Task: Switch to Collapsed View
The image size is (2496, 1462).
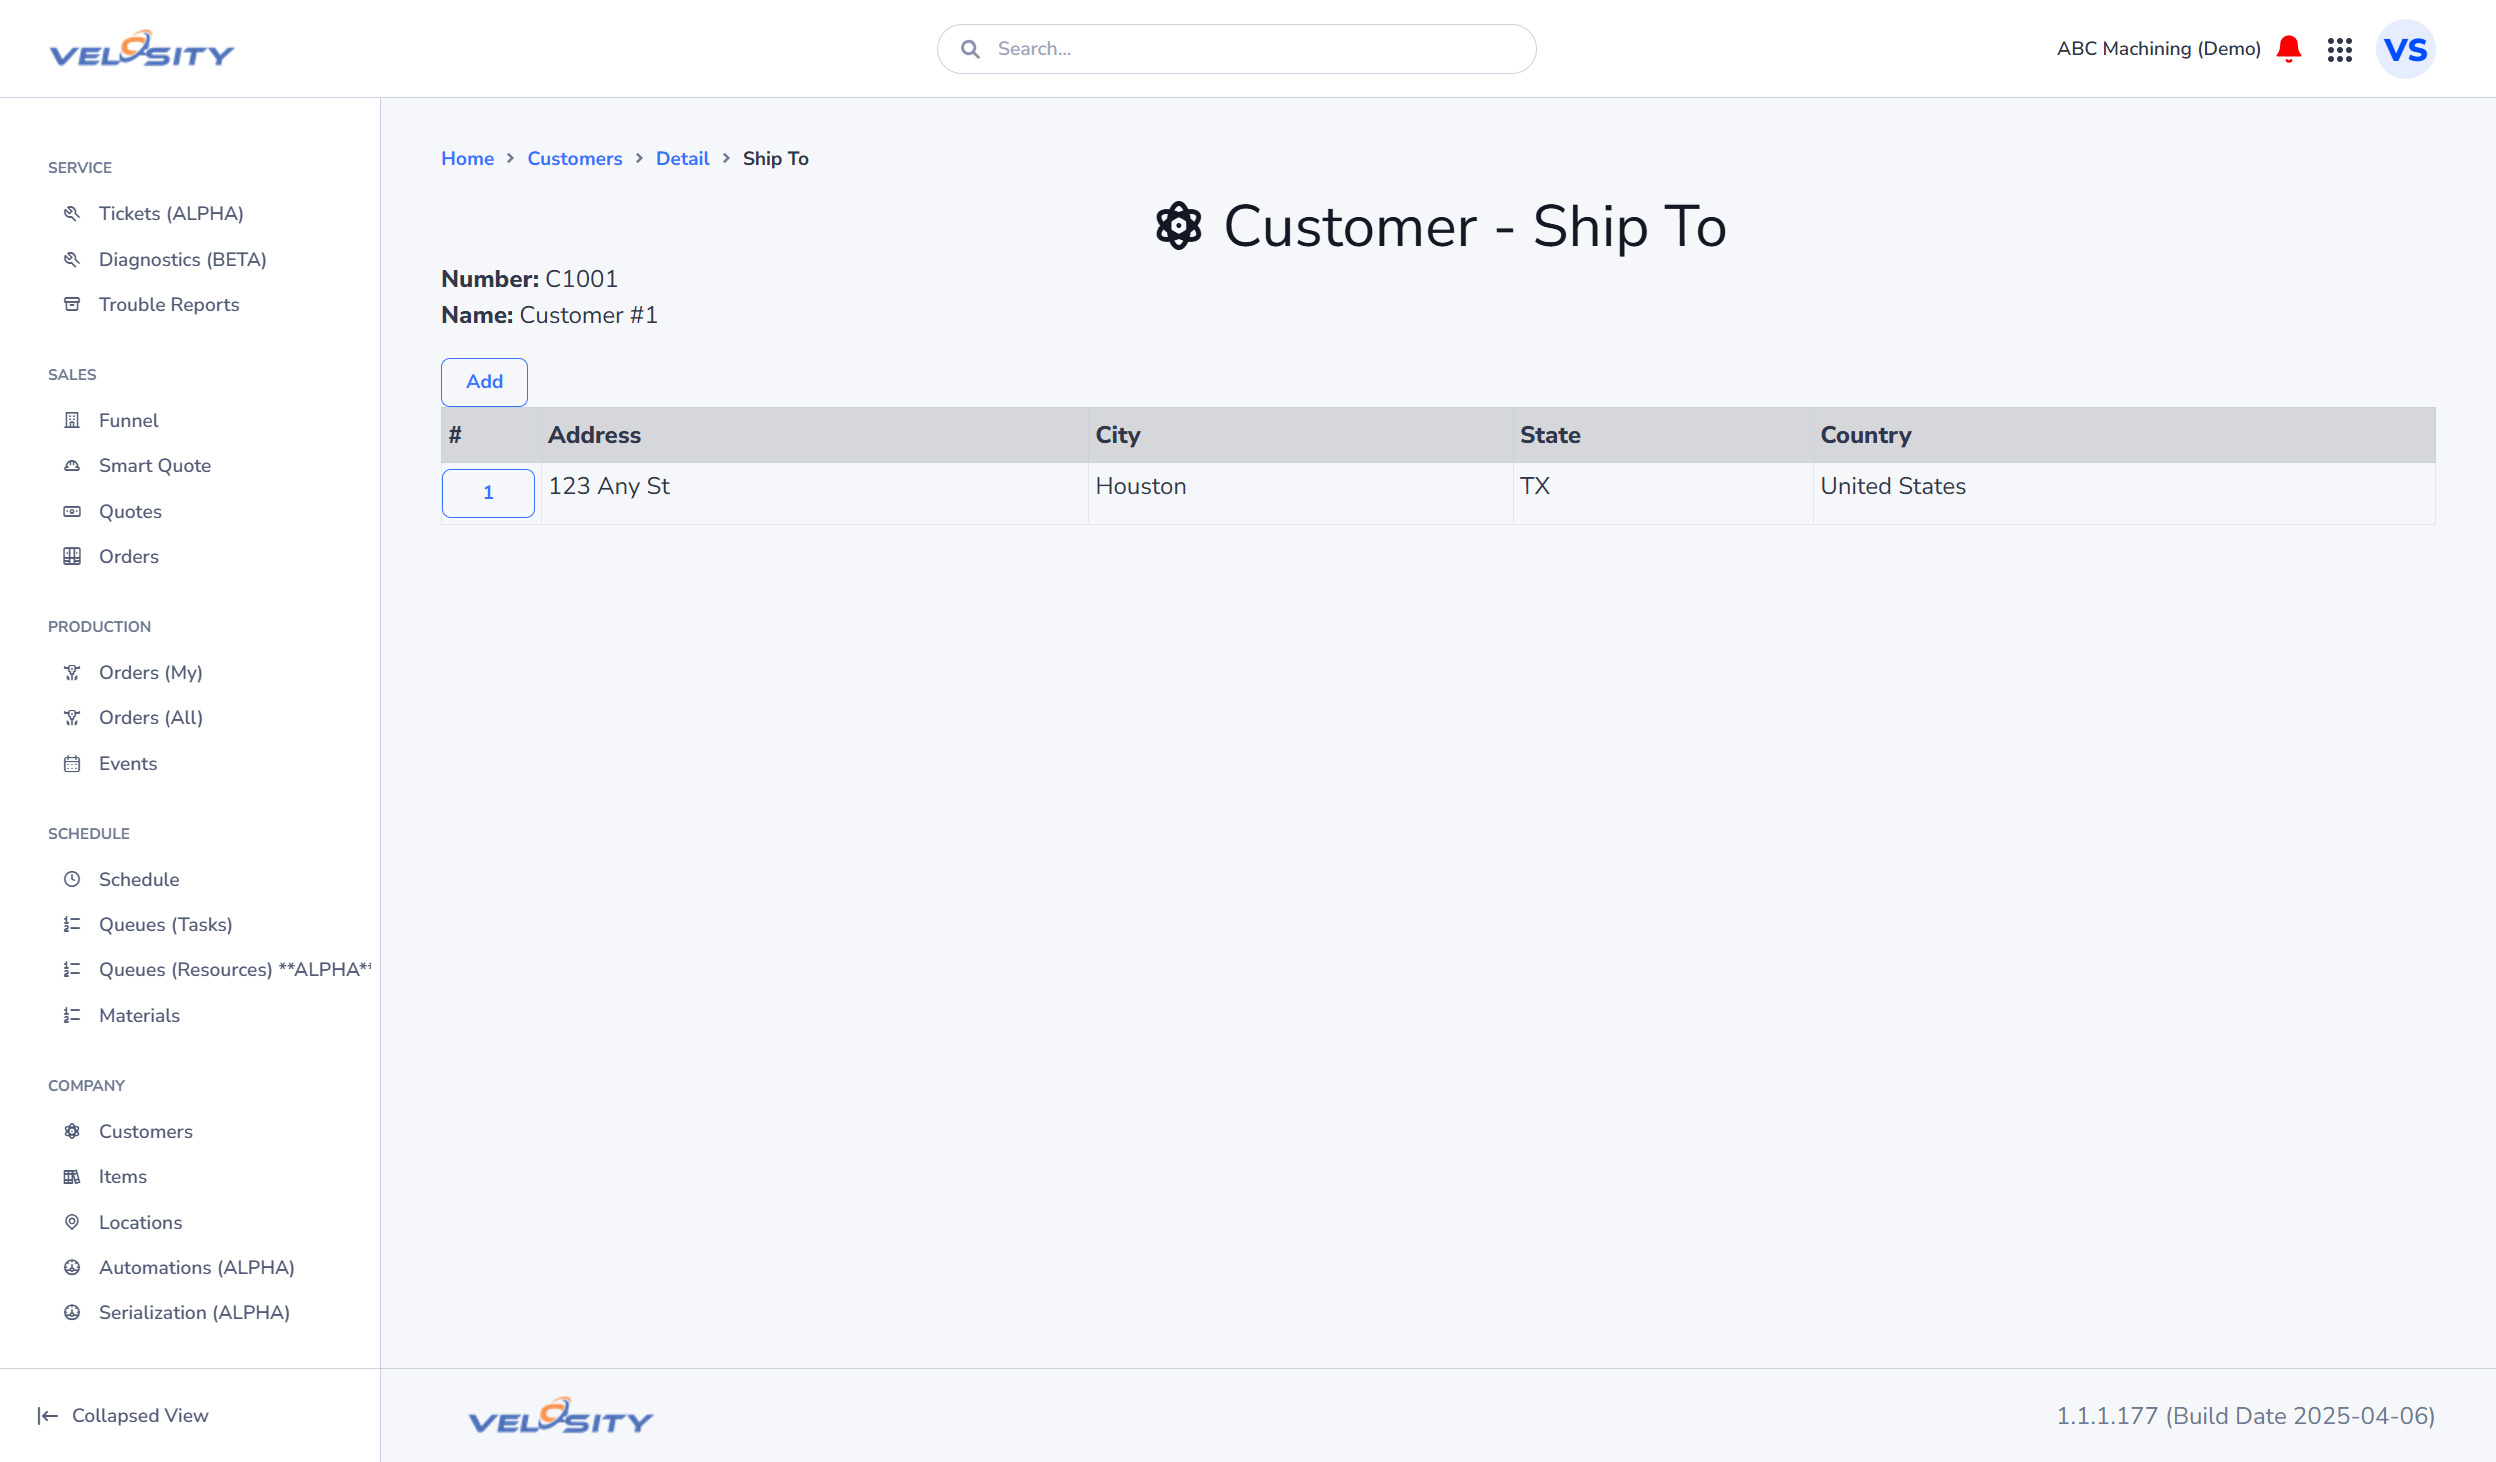Action: tap(140, 1415)
